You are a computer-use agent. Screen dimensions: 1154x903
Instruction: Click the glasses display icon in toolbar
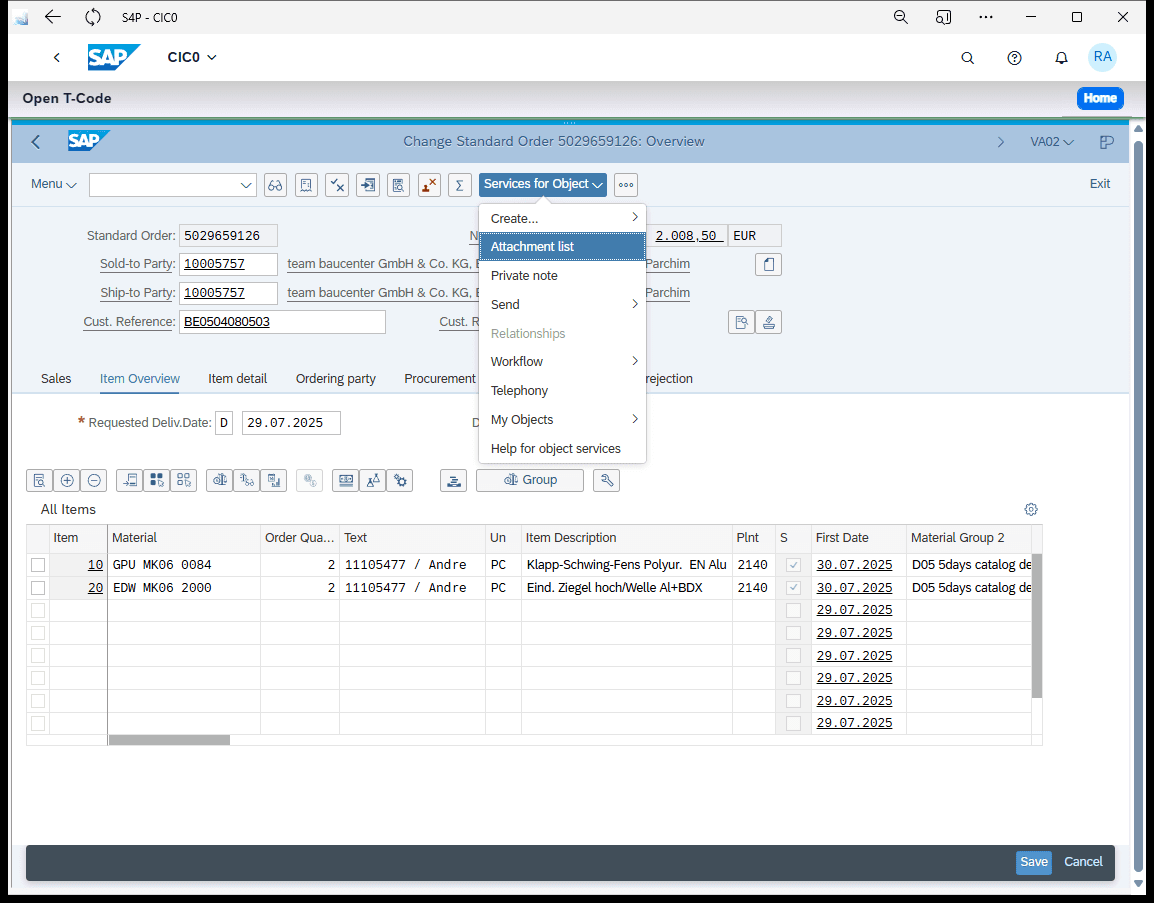[x=275, y=185]
